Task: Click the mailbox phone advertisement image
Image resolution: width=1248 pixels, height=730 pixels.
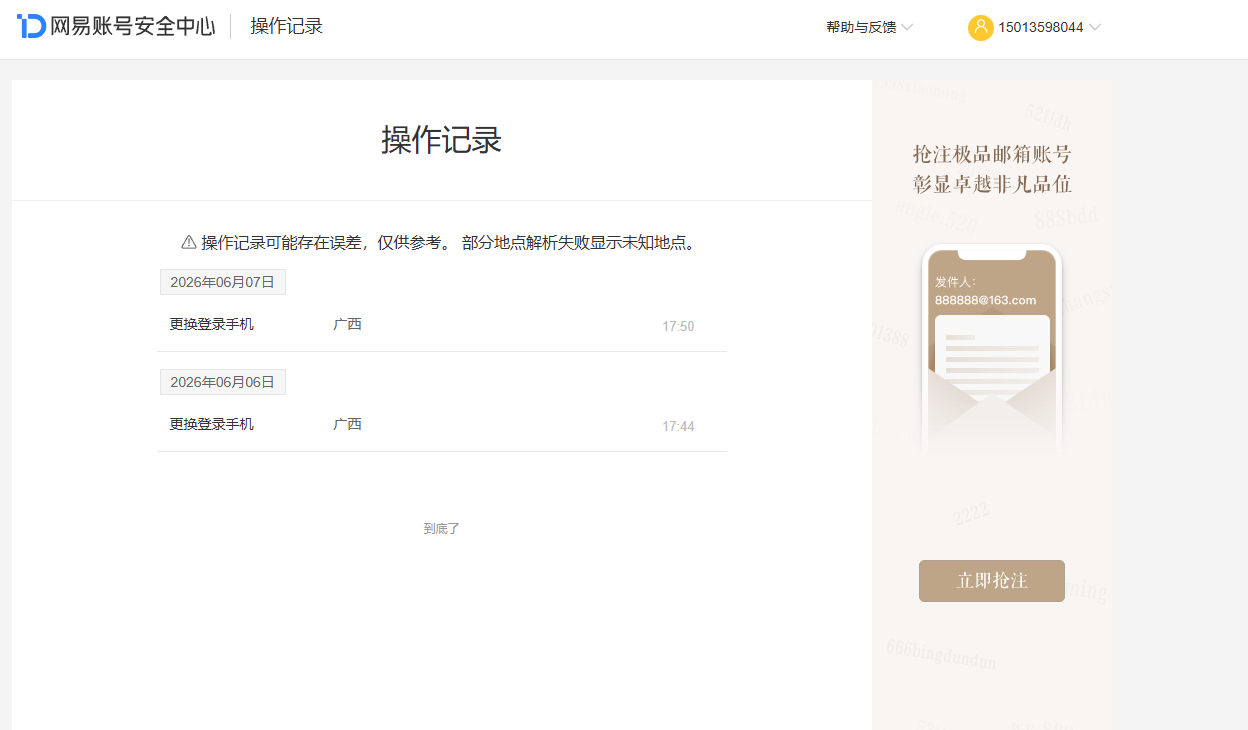Action: [991, 350]
